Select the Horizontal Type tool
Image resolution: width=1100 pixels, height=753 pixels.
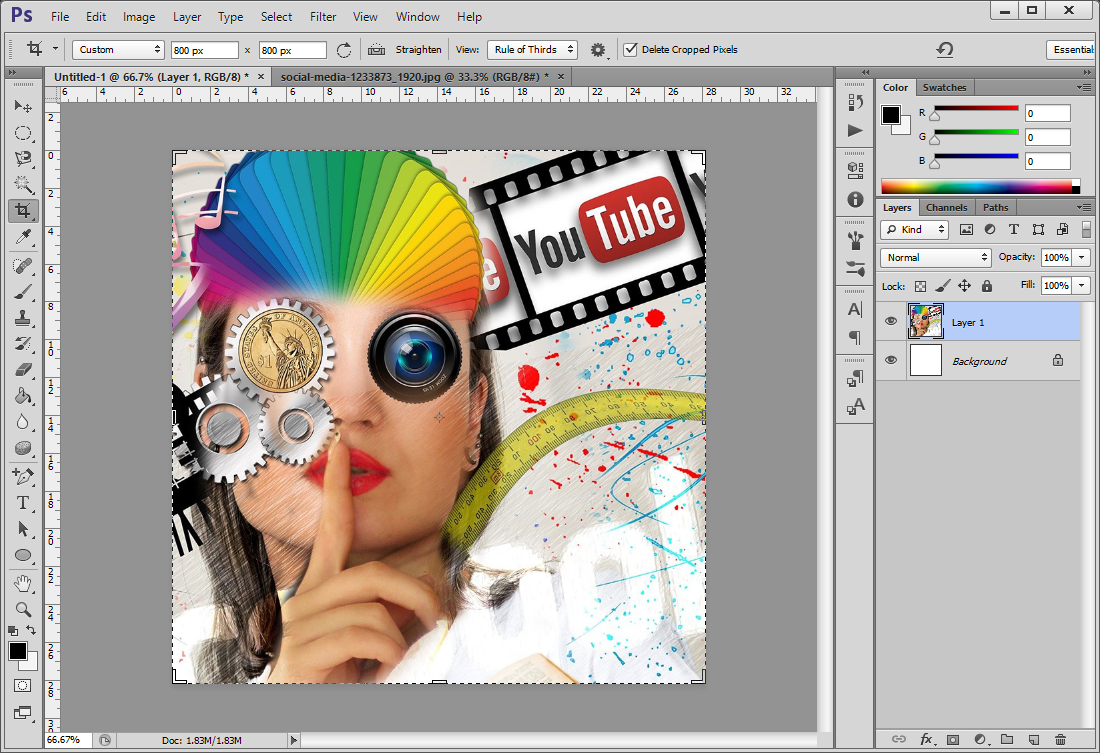click(23, 503)
